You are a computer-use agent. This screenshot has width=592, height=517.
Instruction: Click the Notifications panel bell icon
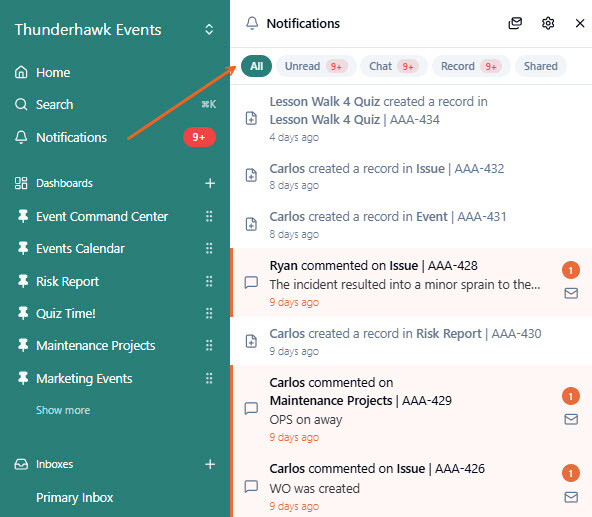click(x=252, y=23)
